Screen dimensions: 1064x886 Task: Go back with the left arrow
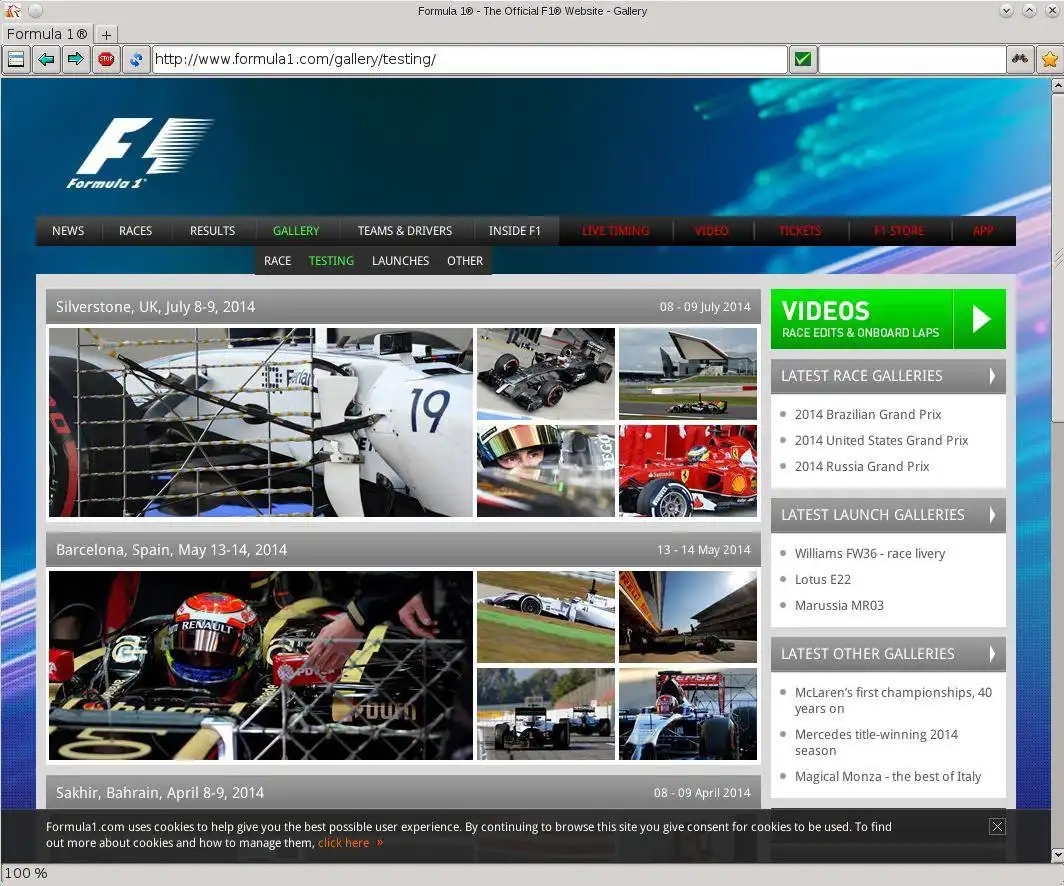click(x=46, y=60)
